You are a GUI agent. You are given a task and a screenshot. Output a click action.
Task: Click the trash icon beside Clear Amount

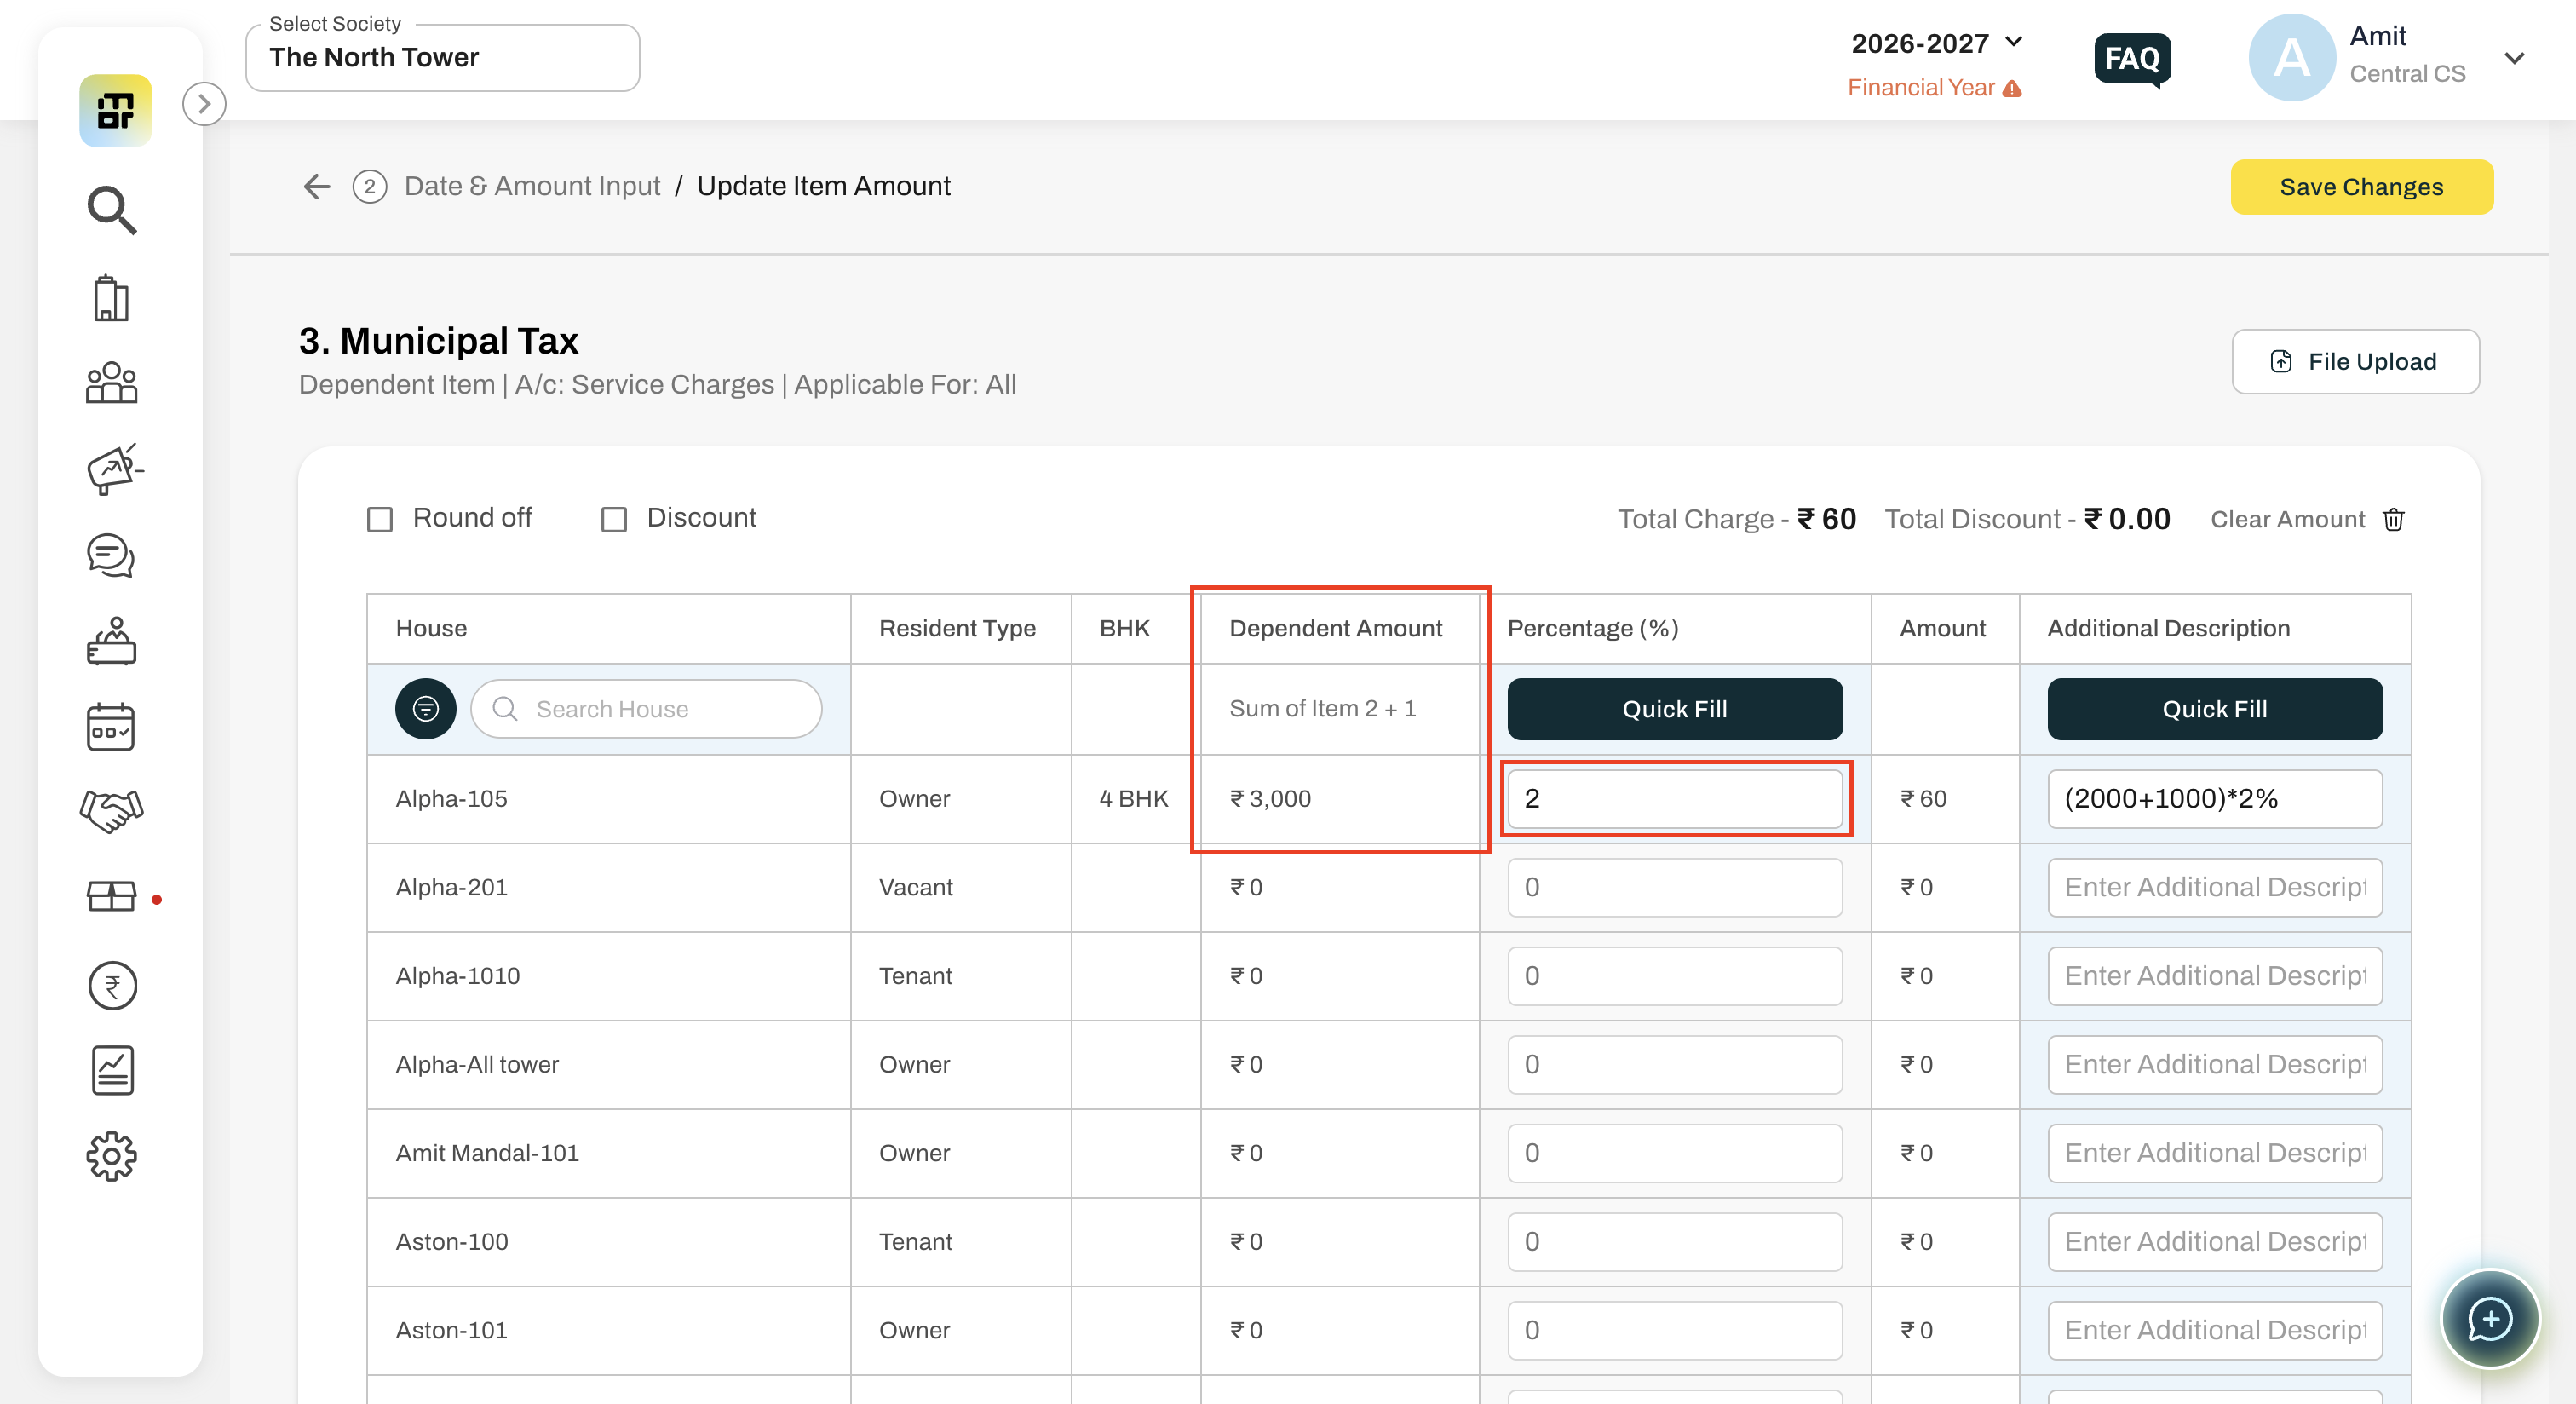coord(2393,519)
